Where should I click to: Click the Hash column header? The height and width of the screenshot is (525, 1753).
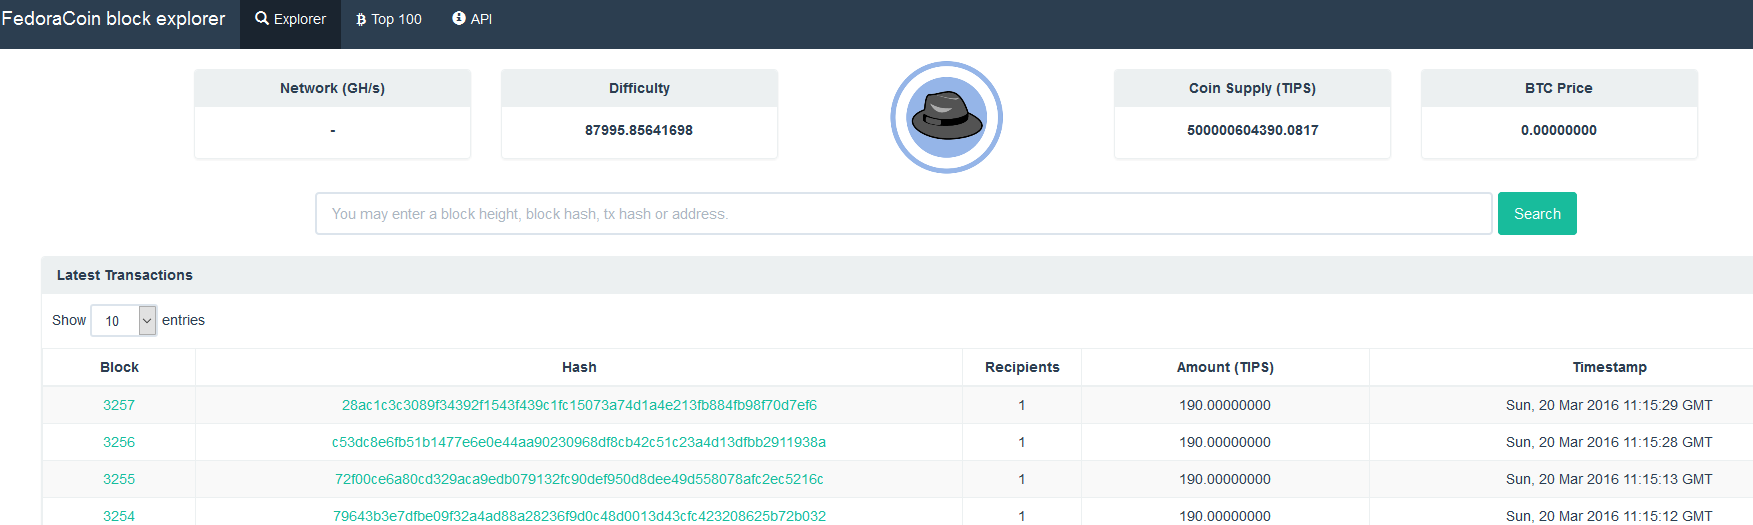[x=579, y=367]
